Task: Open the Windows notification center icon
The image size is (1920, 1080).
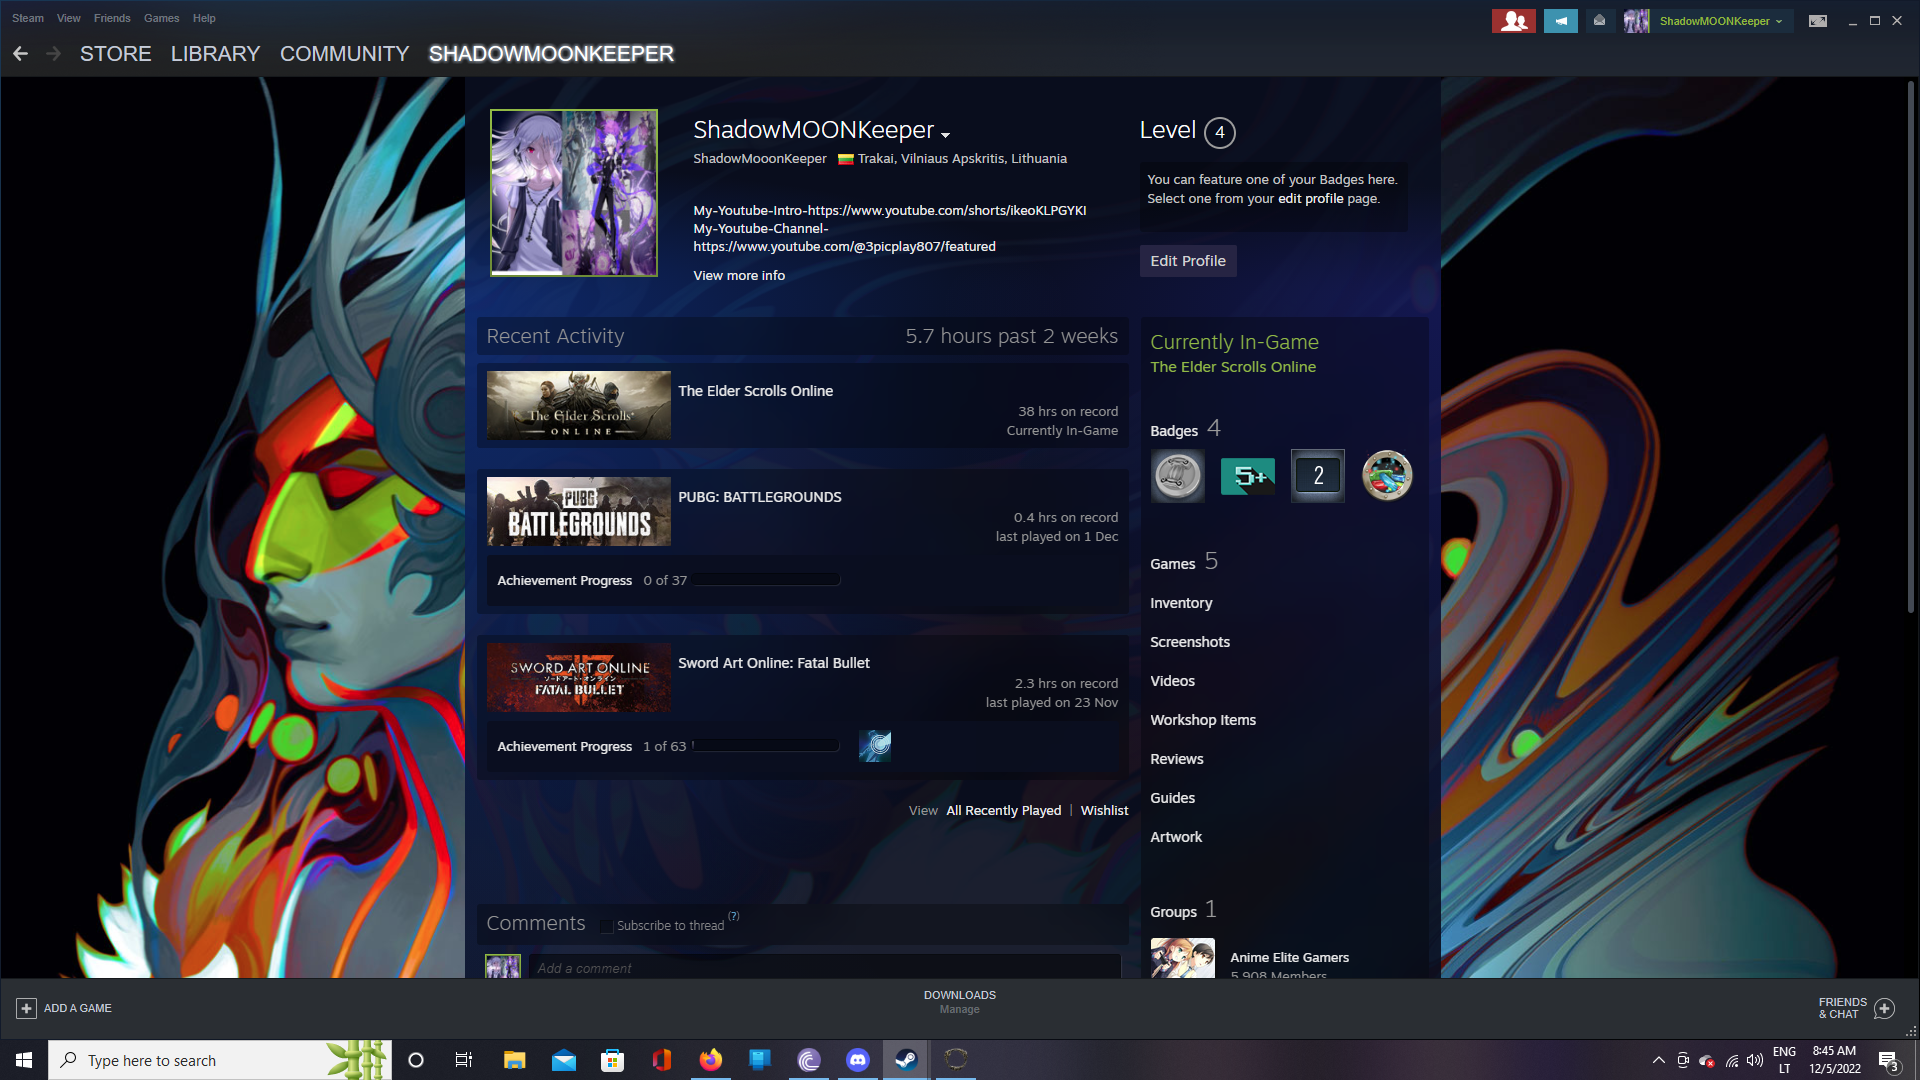Action: coord(1888,1061)
